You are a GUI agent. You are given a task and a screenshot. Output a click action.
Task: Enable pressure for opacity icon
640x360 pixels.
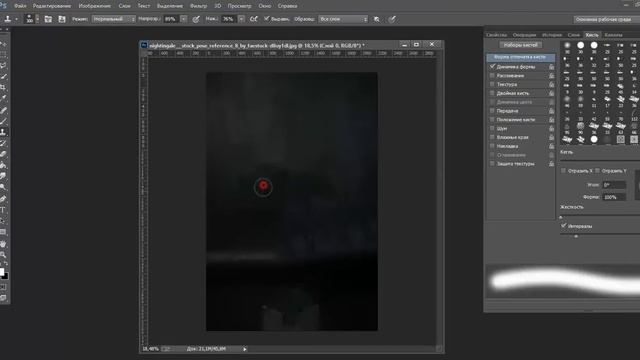click(196, 19)
